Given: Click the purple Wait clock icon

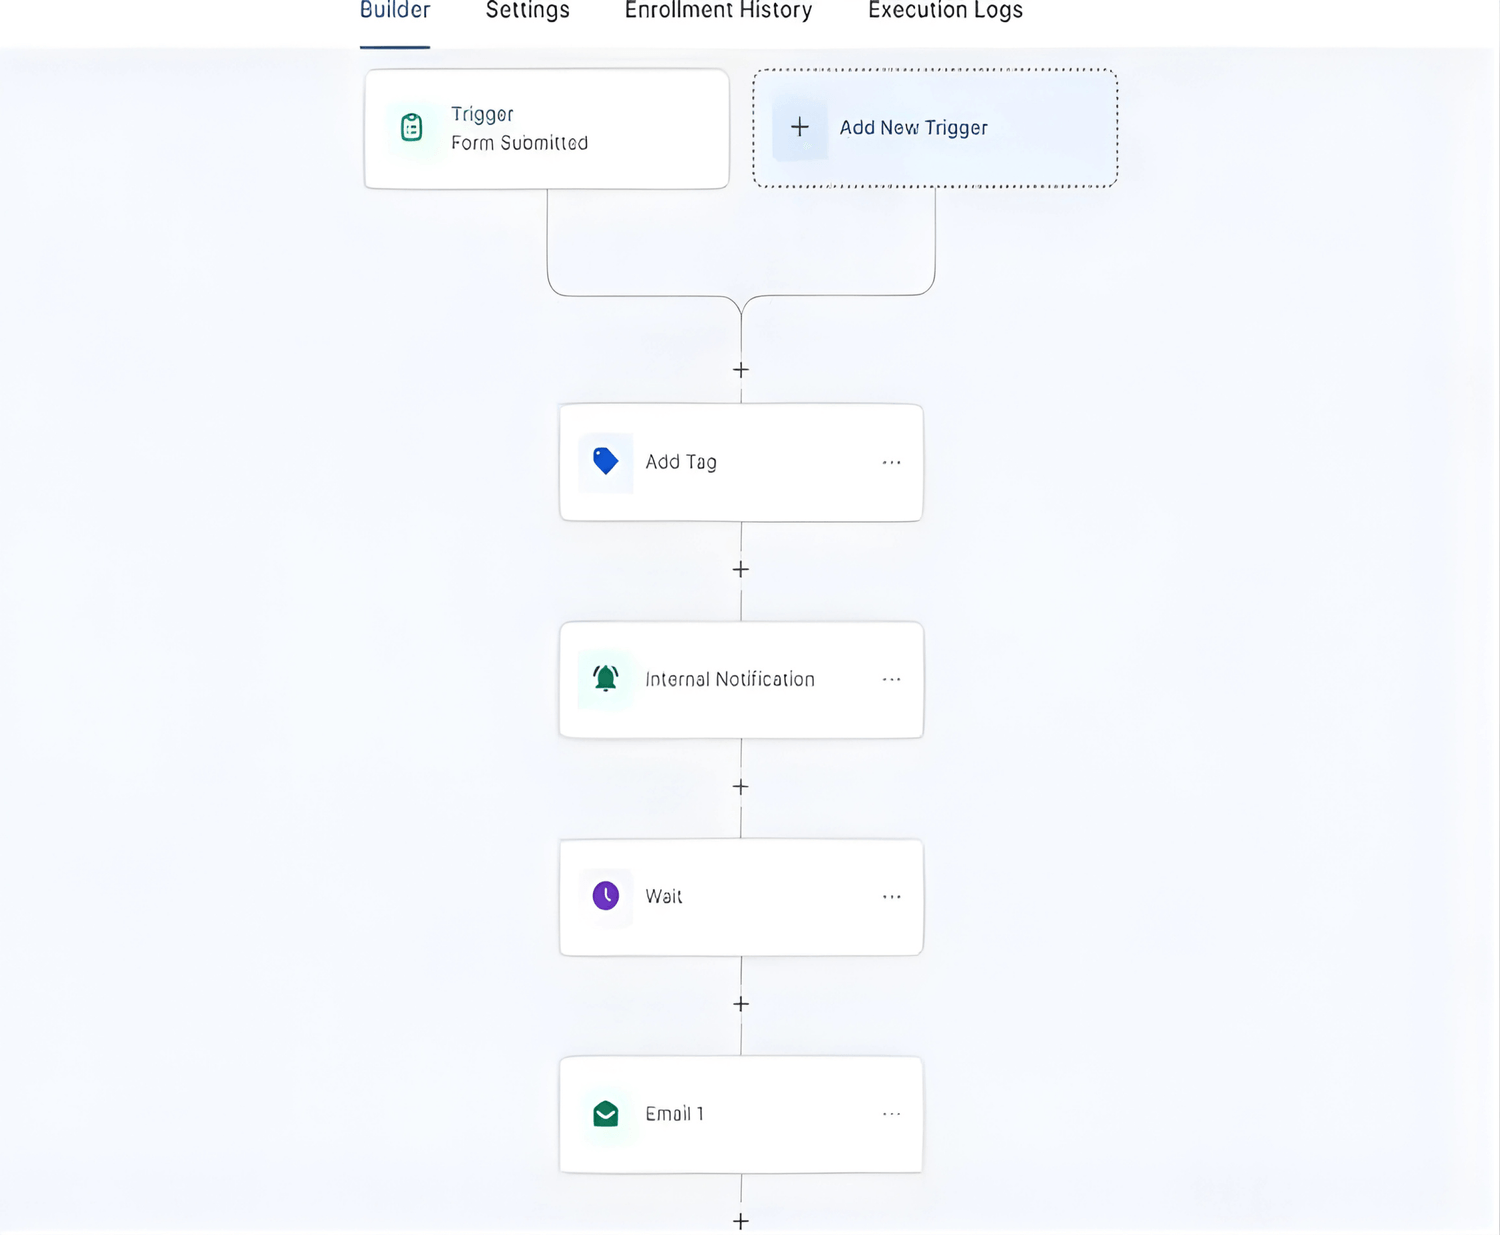Looking at the screenshot, I should (x=605, y=896).
